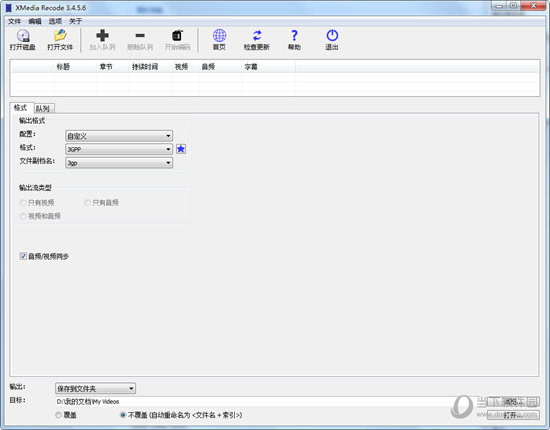Maximize the XMedia Recode window
Screen dimensions: 550x430
coord(514,6)
